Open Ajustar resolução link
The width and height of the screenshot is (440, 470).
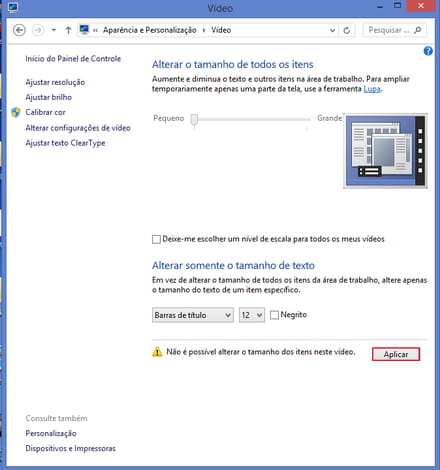(x=55, y=82)
